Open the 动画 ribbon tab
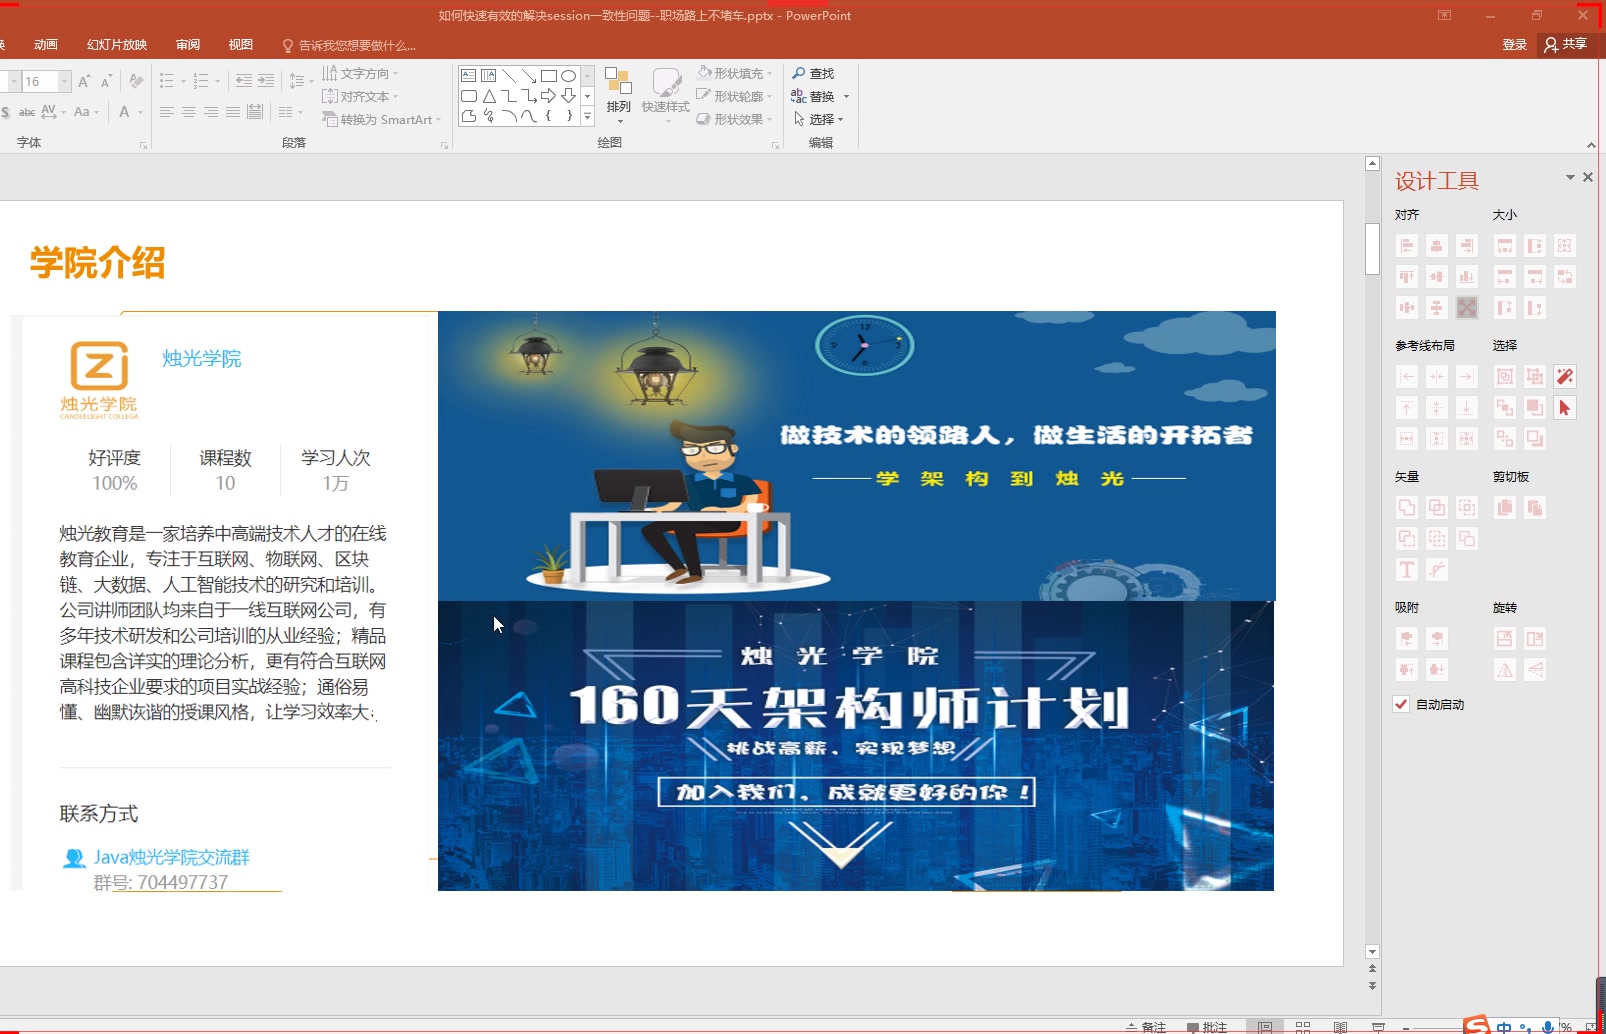 tap(46, 45)
